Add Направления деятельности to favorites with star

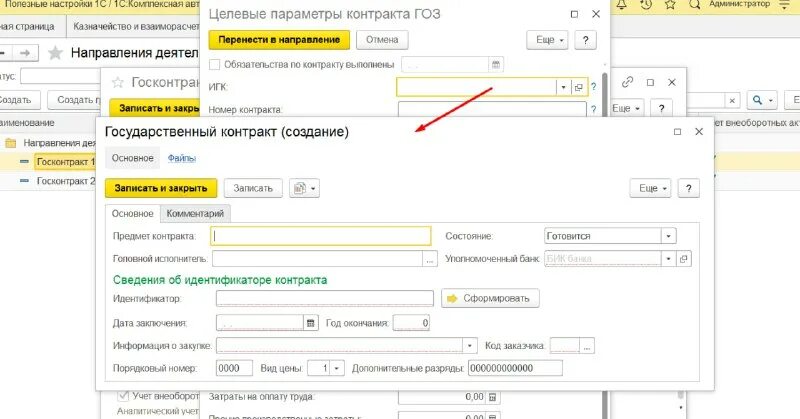pos(55,53)
